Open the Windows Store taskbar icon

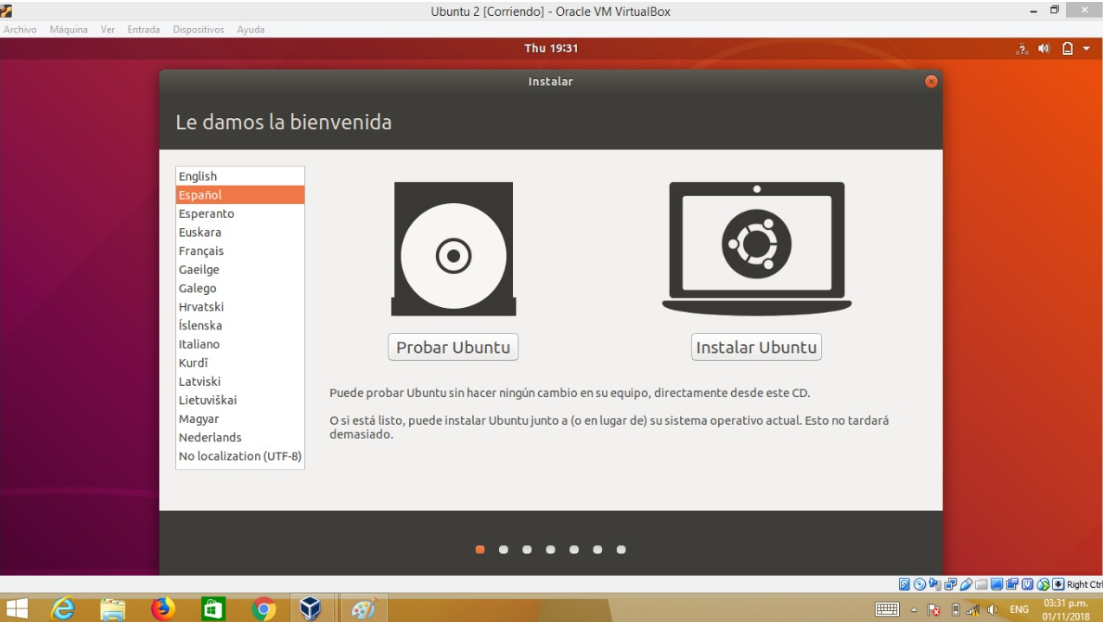pyautogui.click(x=212, y=609)
